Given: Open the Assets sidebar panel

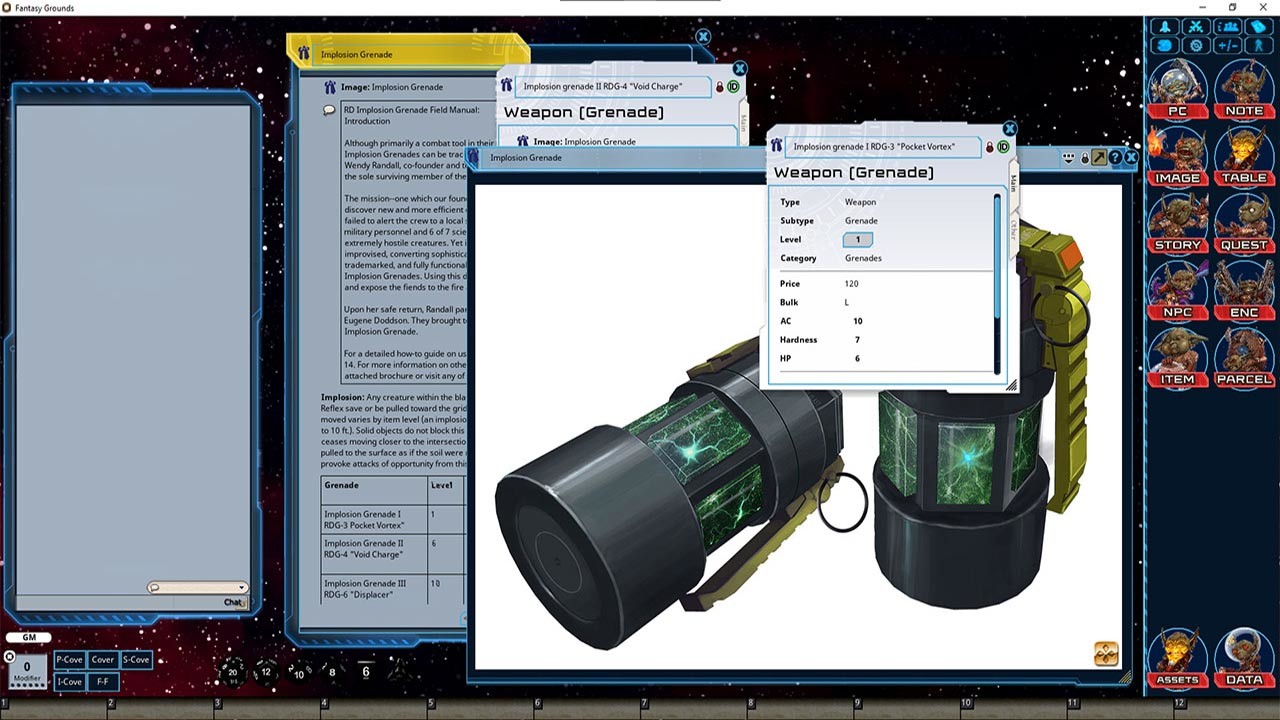Looking at the screenshot, I should tap(1176, 658).
